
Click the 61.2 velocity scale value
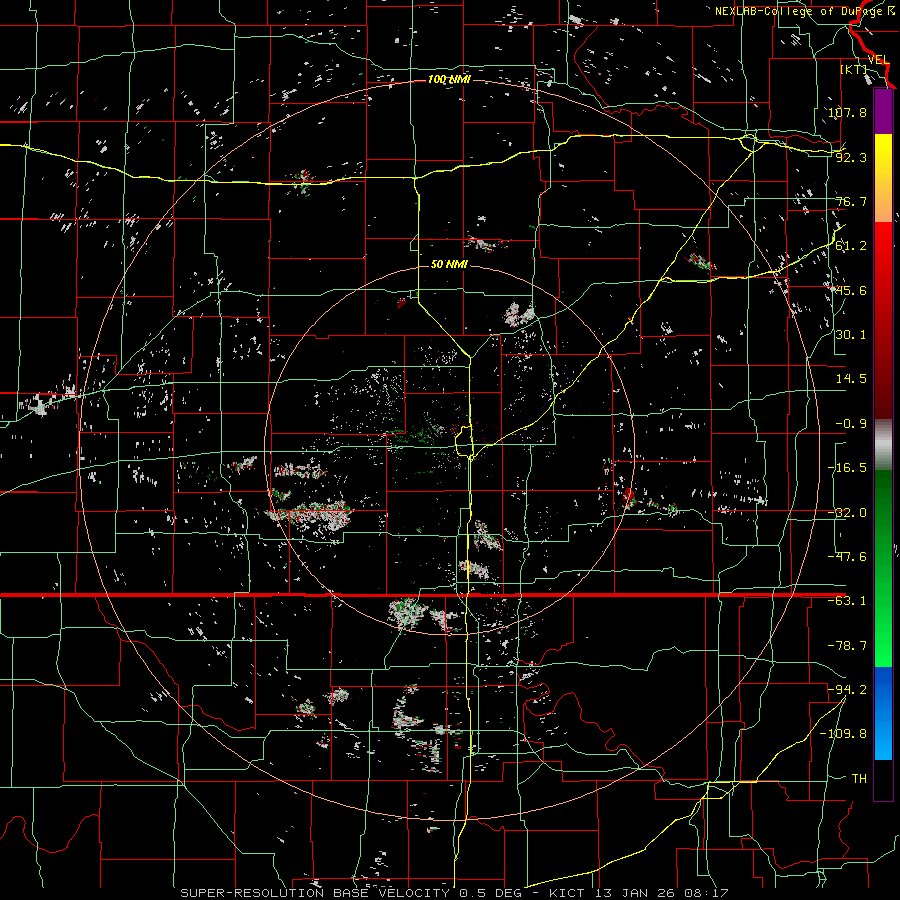[851, 246]
